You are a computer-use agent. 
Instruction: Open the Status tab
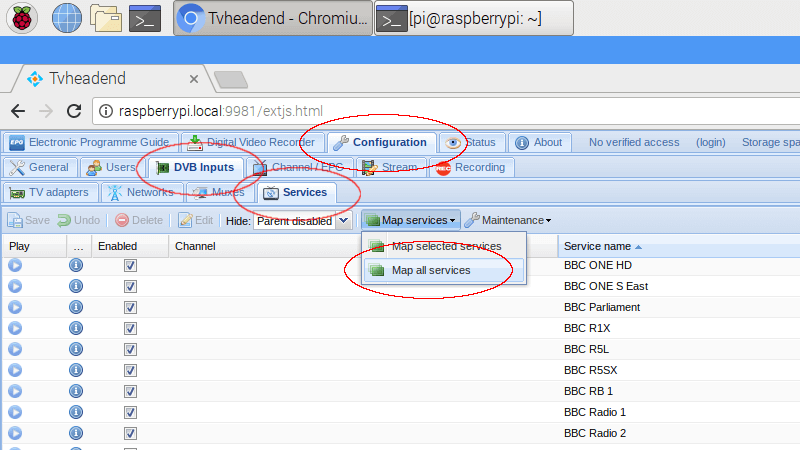pyautogui.click(x=471, y=142)
